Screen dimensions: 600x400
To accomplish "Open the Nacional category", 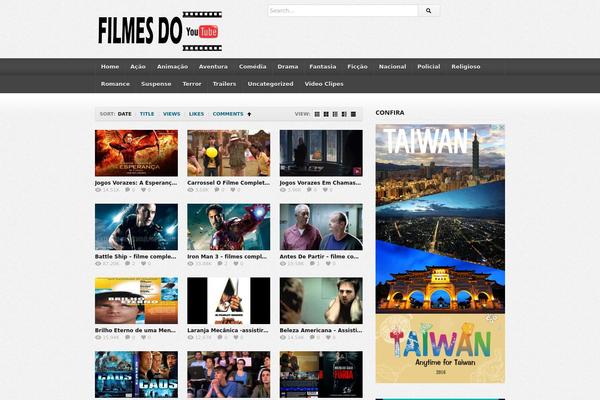I will pos(392,67).
